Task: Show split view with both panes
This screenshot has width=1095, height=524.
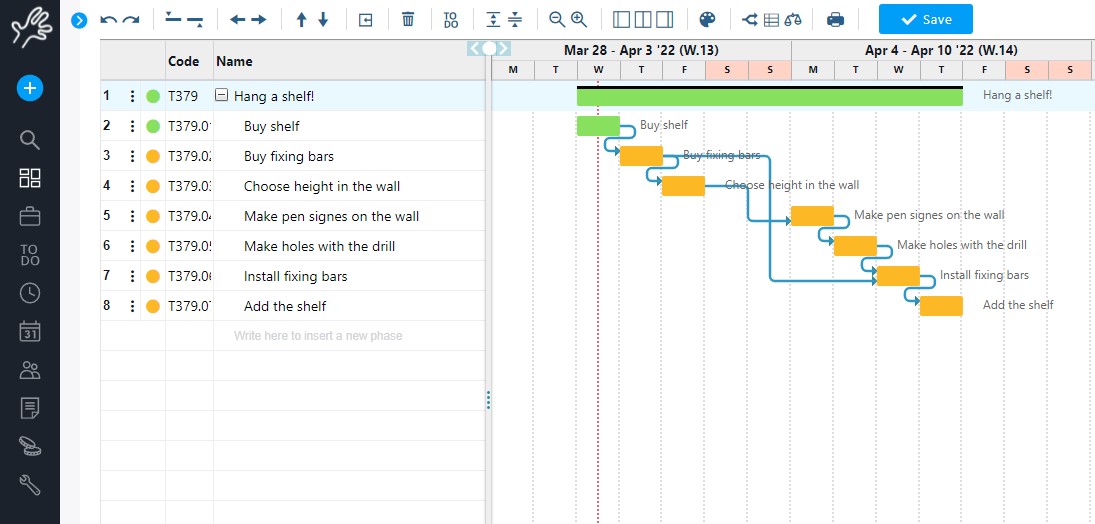Action: [643, 19]
